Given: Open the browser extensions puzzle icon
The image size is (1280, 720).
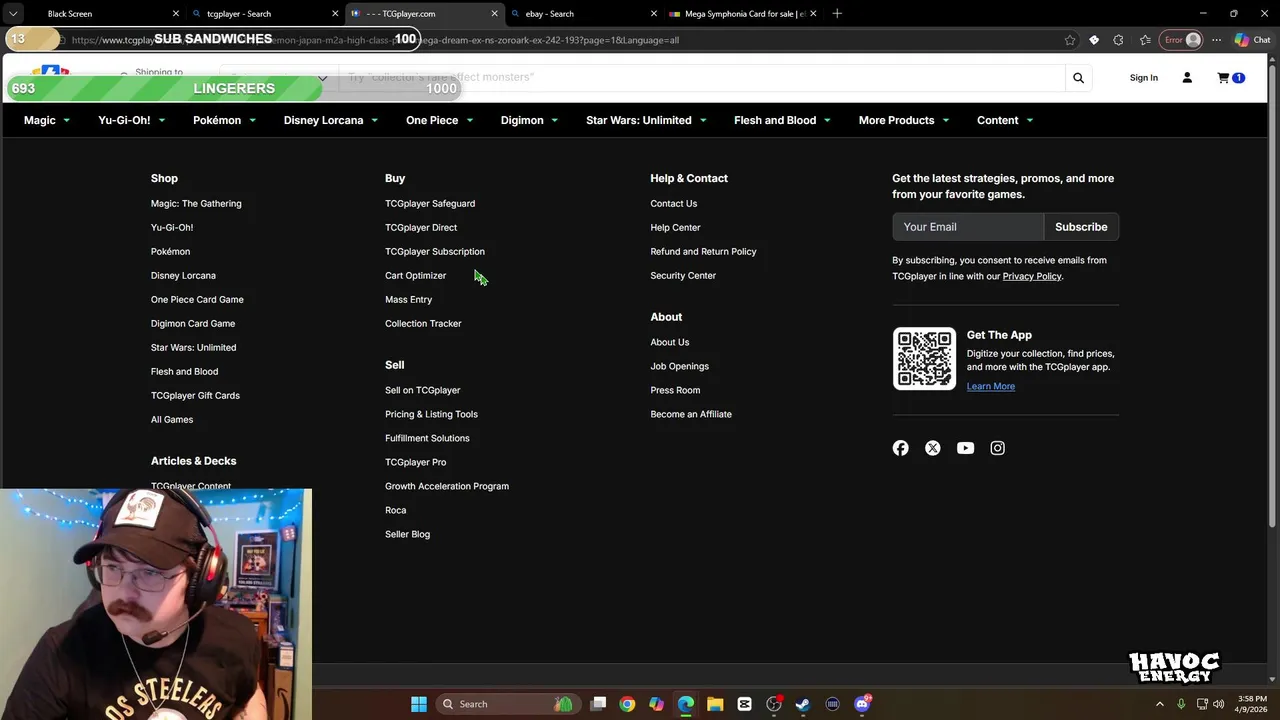Looking at the screenshot, I should (1118, 40).
